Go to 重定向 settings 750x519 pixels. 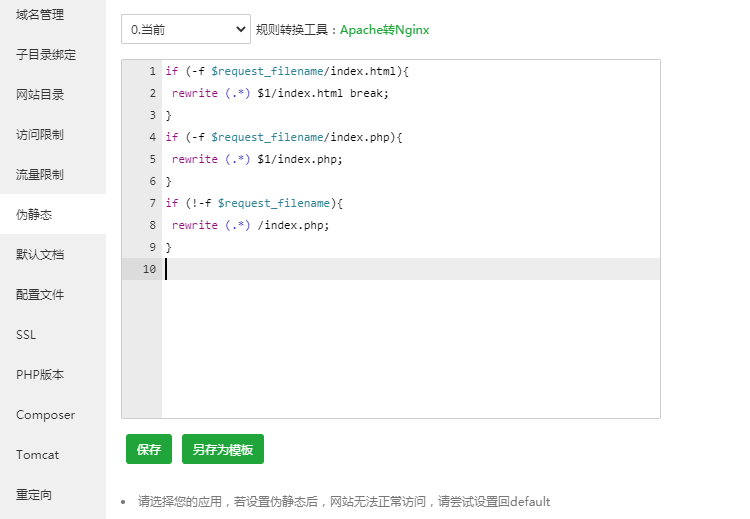[34, 495]
